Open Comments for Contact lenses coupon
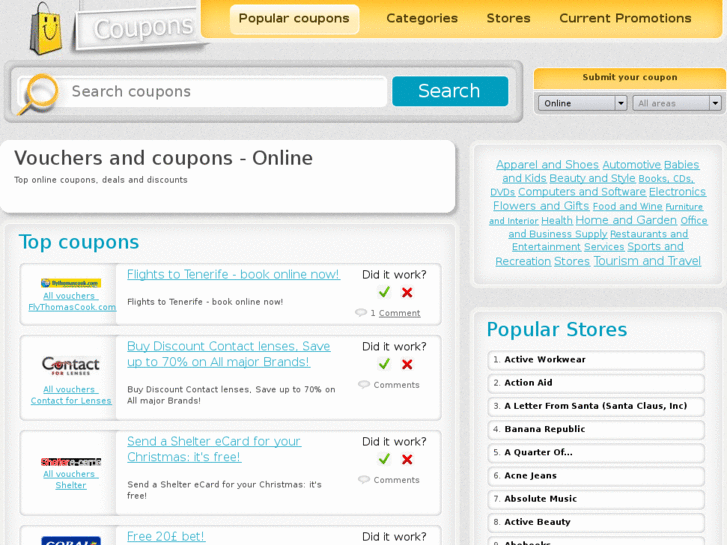Image resolution: width=727 pixels, height=545 pixels. (396, 385)
